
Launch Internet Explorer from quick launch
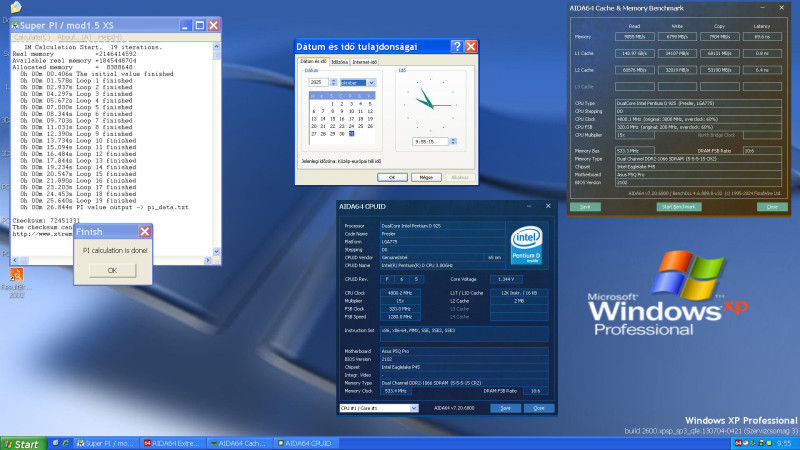[x=65, y=443]
